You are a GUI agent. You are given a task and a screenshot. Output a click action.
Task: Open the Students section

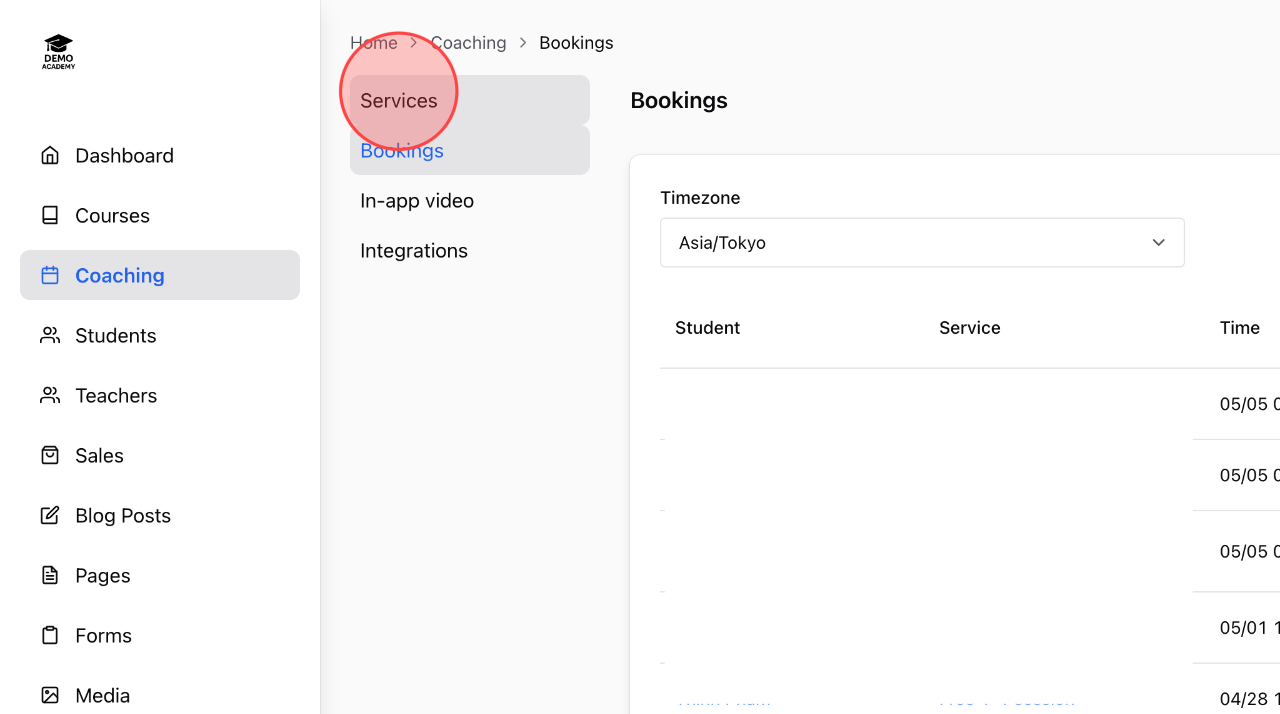[160, 335]
